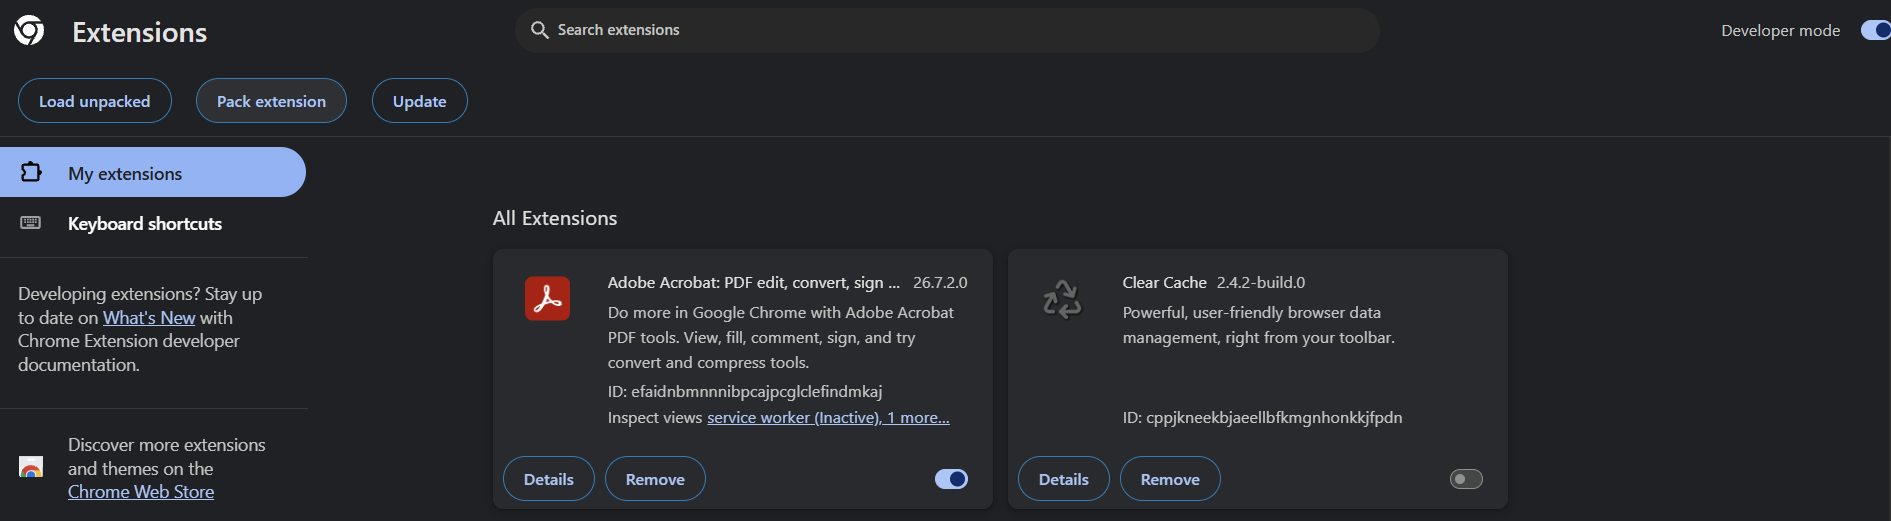Image resolution: width=1891 pixels, height=521 pixels.
Task: Open Details for Adobe Acrobat
Action: pyautogui.click(x=549, y=479)
